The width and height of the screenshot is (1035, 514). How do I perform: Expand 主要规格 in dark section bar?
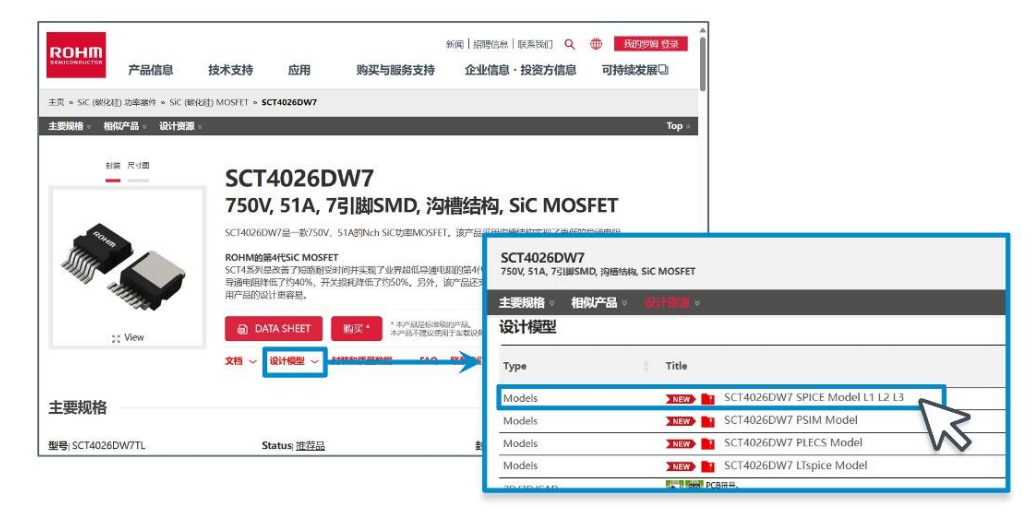(69, 126)
